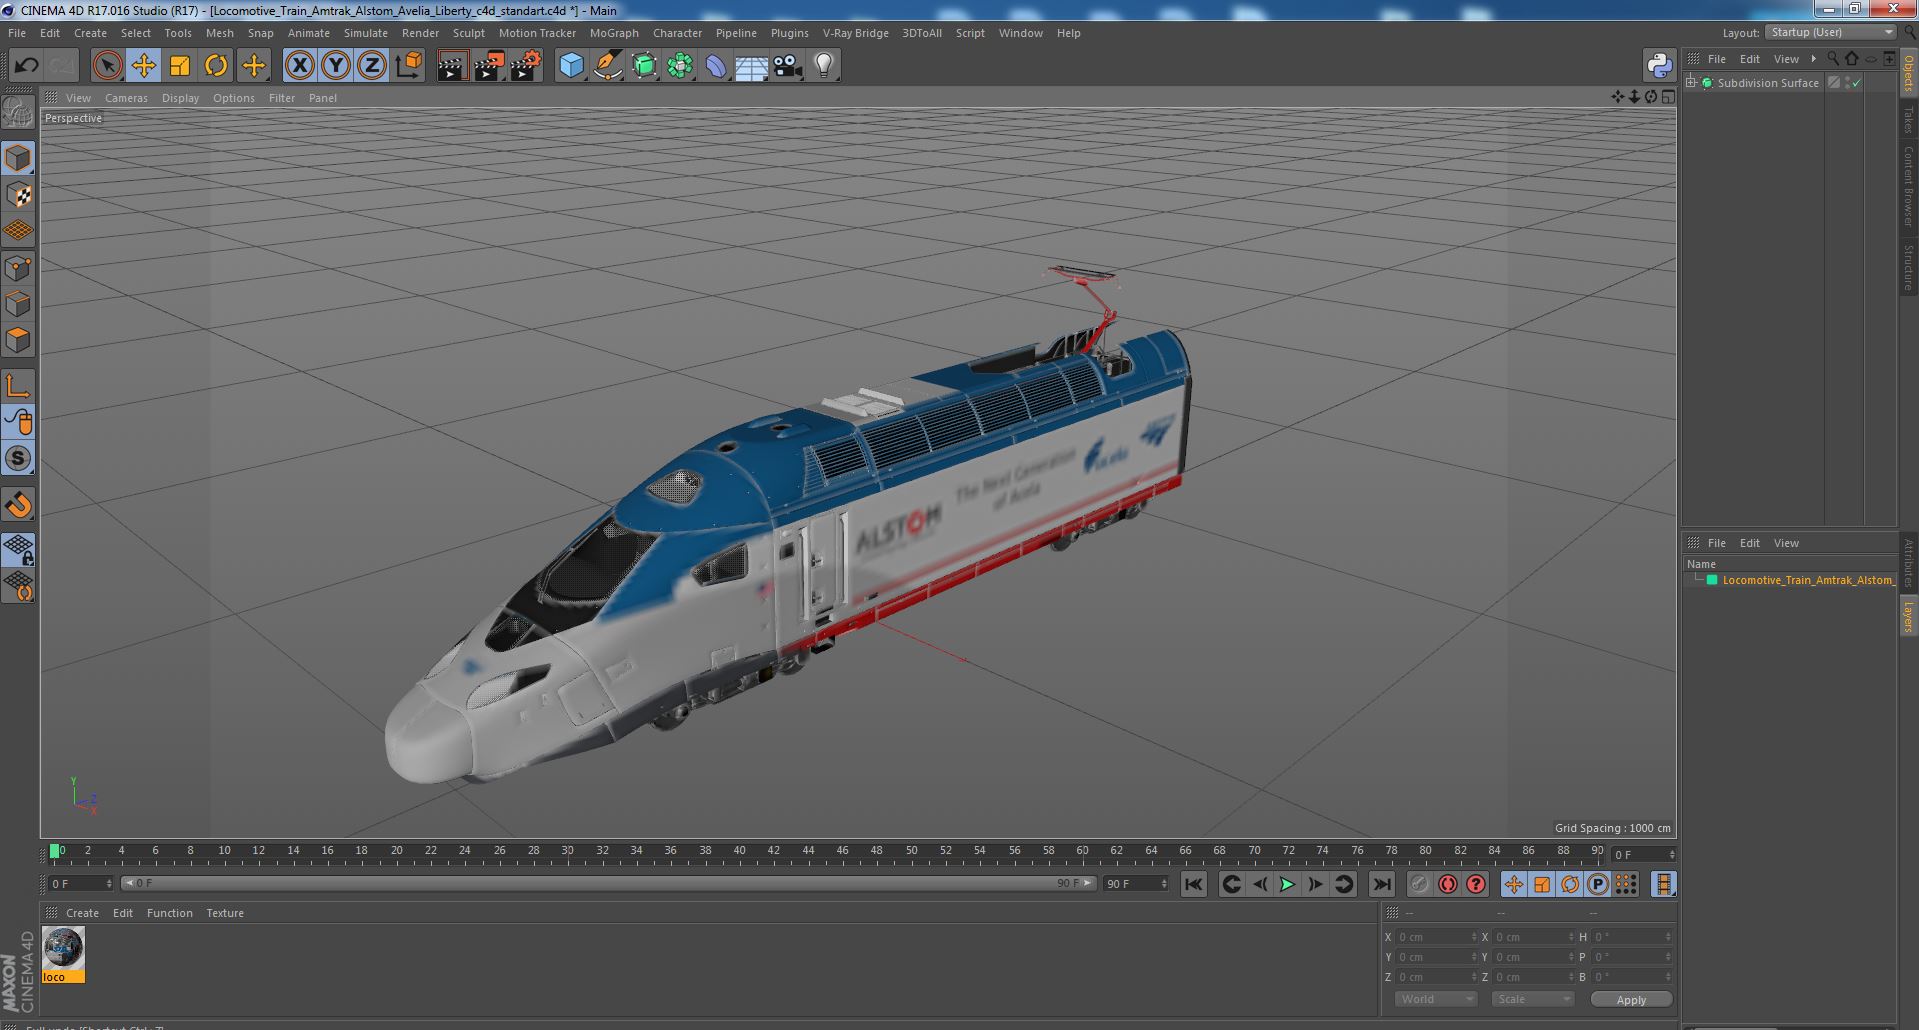
Task: Open the Content Browser side tab
Action: click(x=1908, y=186)
